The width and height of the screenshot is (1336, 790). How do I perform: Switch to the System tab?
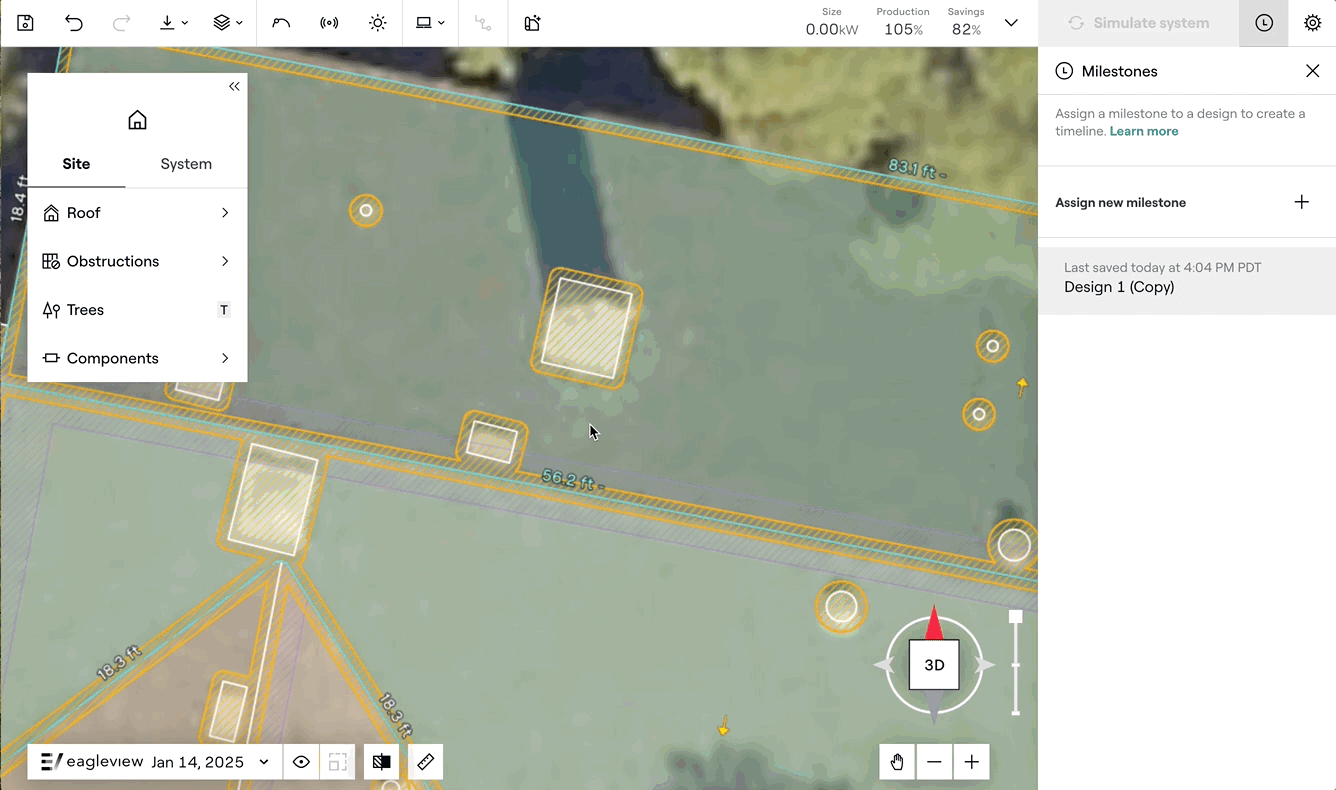tap(186, 164)
